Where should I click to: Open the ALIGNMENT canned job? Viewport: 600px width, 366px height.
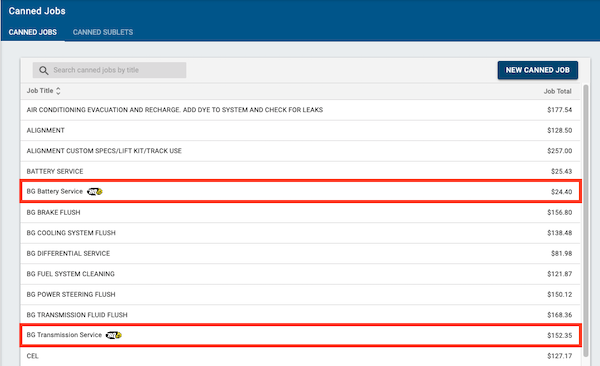300,131
